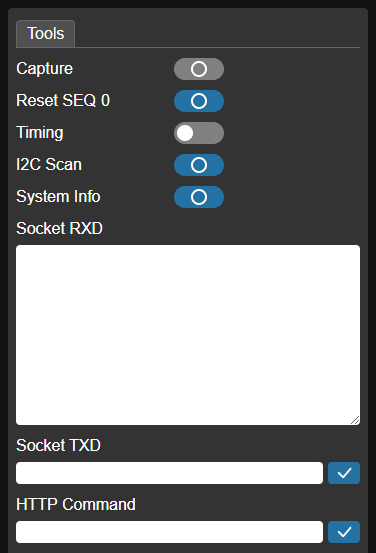Click the Timing label text
Viewport: 376px width, 553px height.
pyautogui.click(x=40, y=133)
